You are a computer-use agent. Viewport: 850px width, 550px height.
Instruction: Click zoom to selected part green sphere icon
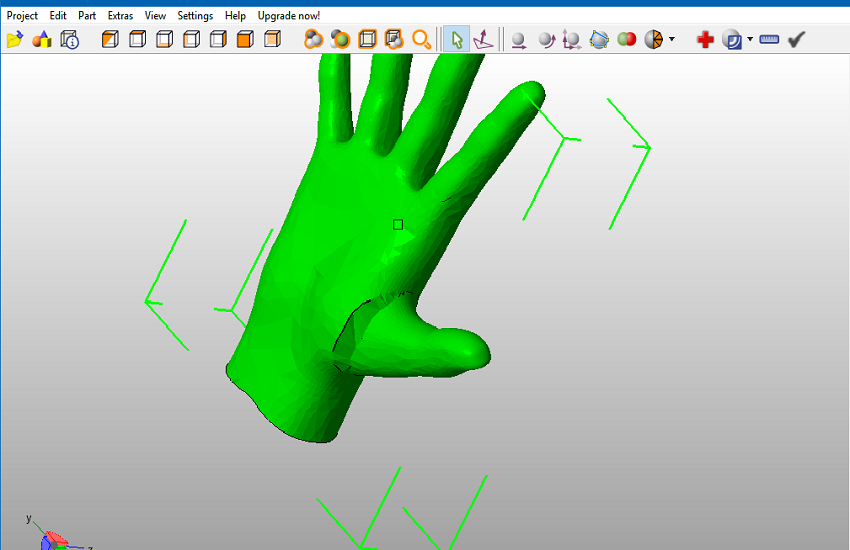(x=340, y=40)
